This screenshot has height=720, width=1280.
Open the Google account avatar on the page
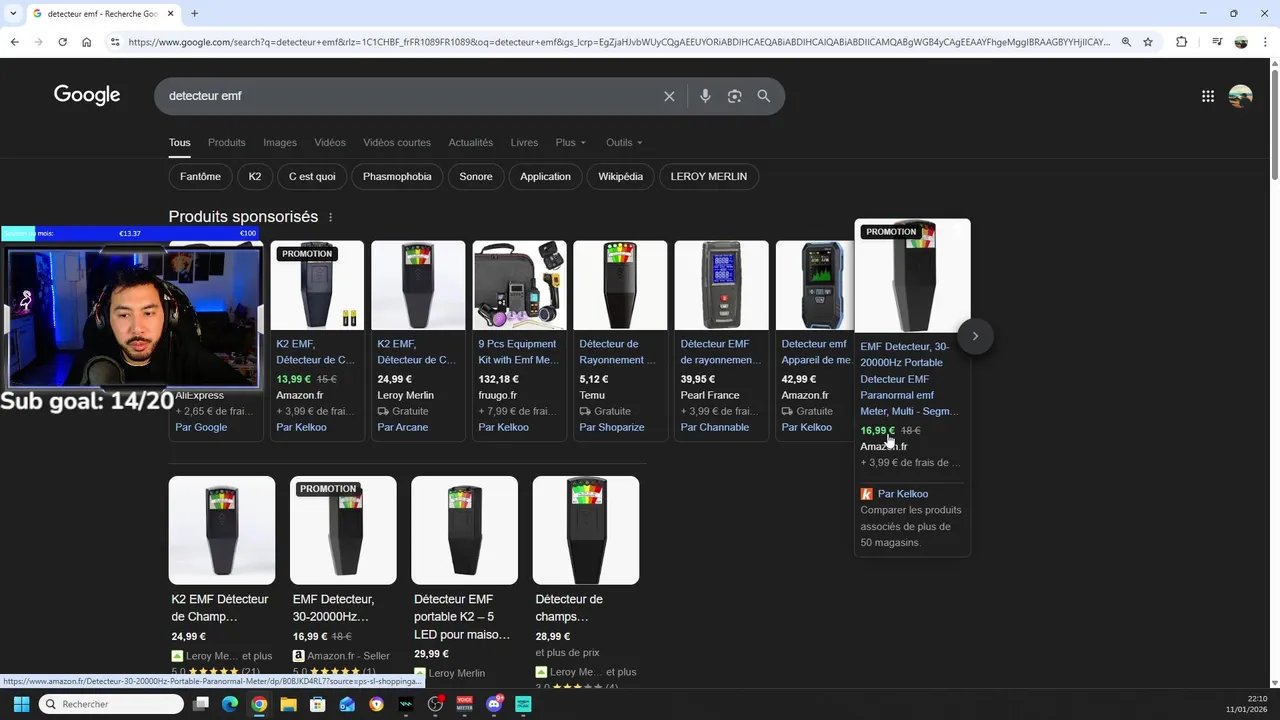(1240, 96)
